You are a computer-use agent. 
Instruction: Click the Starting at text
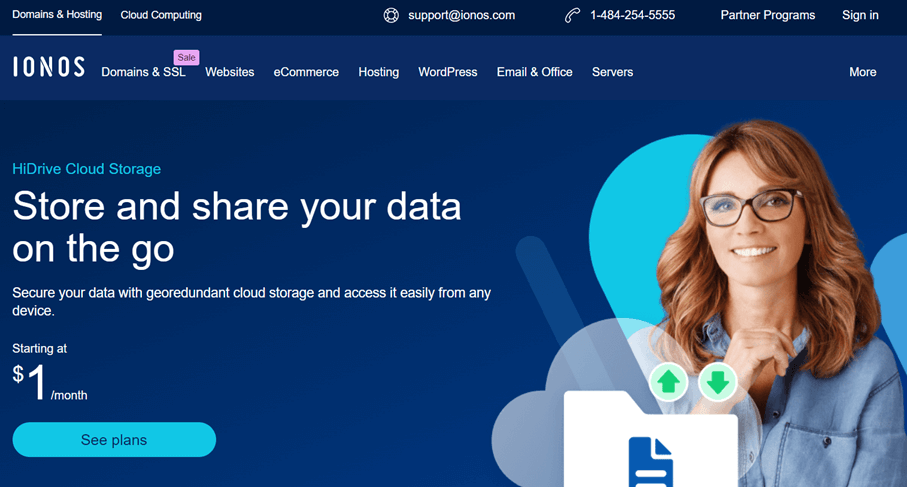[39, 348]
